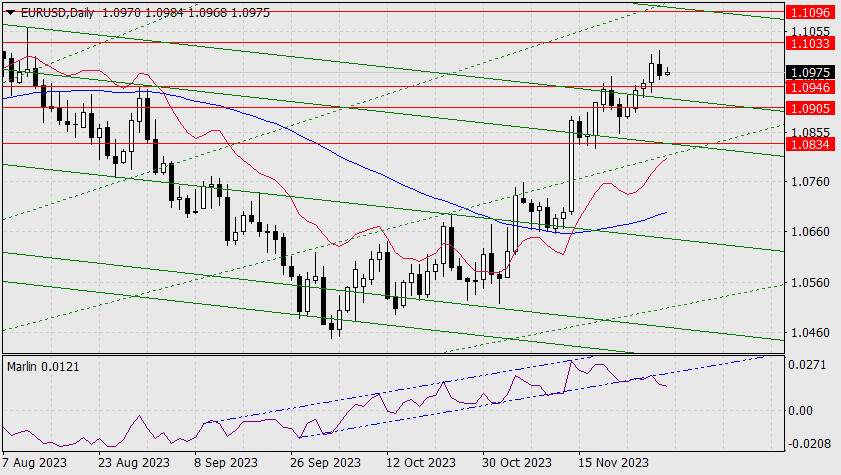The height and width of the screenshot is (475, 841).
Task: Click the 12 Oct 2023 date label
Action: pyautogui.click(x=421, y=463)
